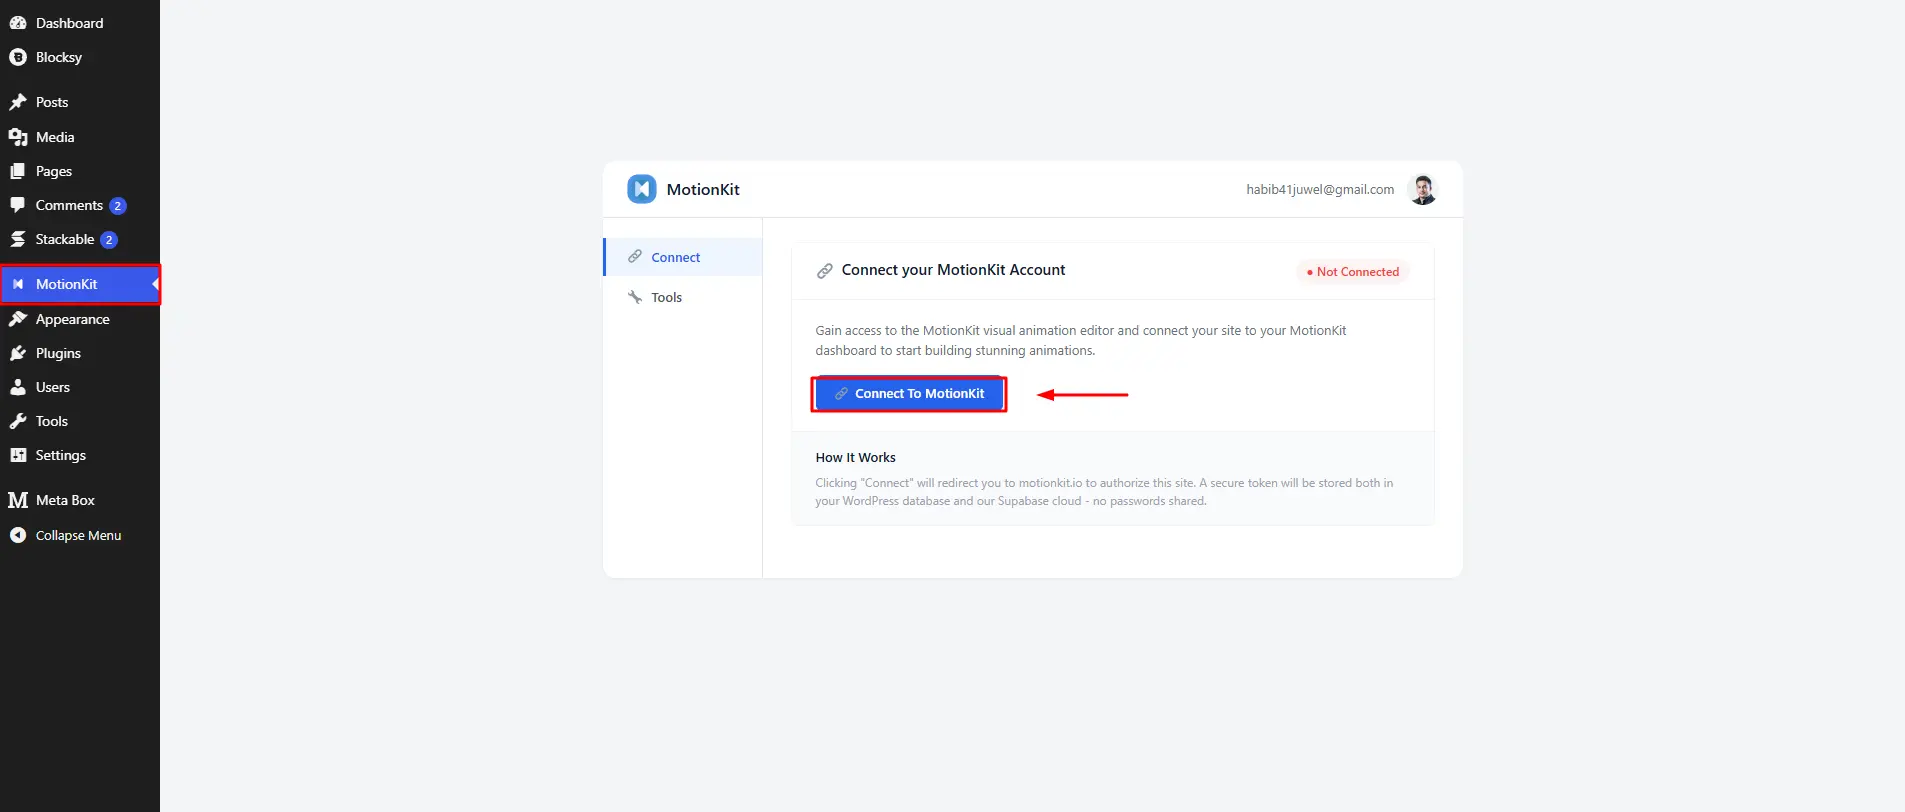The height and width of the screenshot is (812, 1905).
Task: Click the Posts pushpin icon
Action: click(x=18, y=102)
